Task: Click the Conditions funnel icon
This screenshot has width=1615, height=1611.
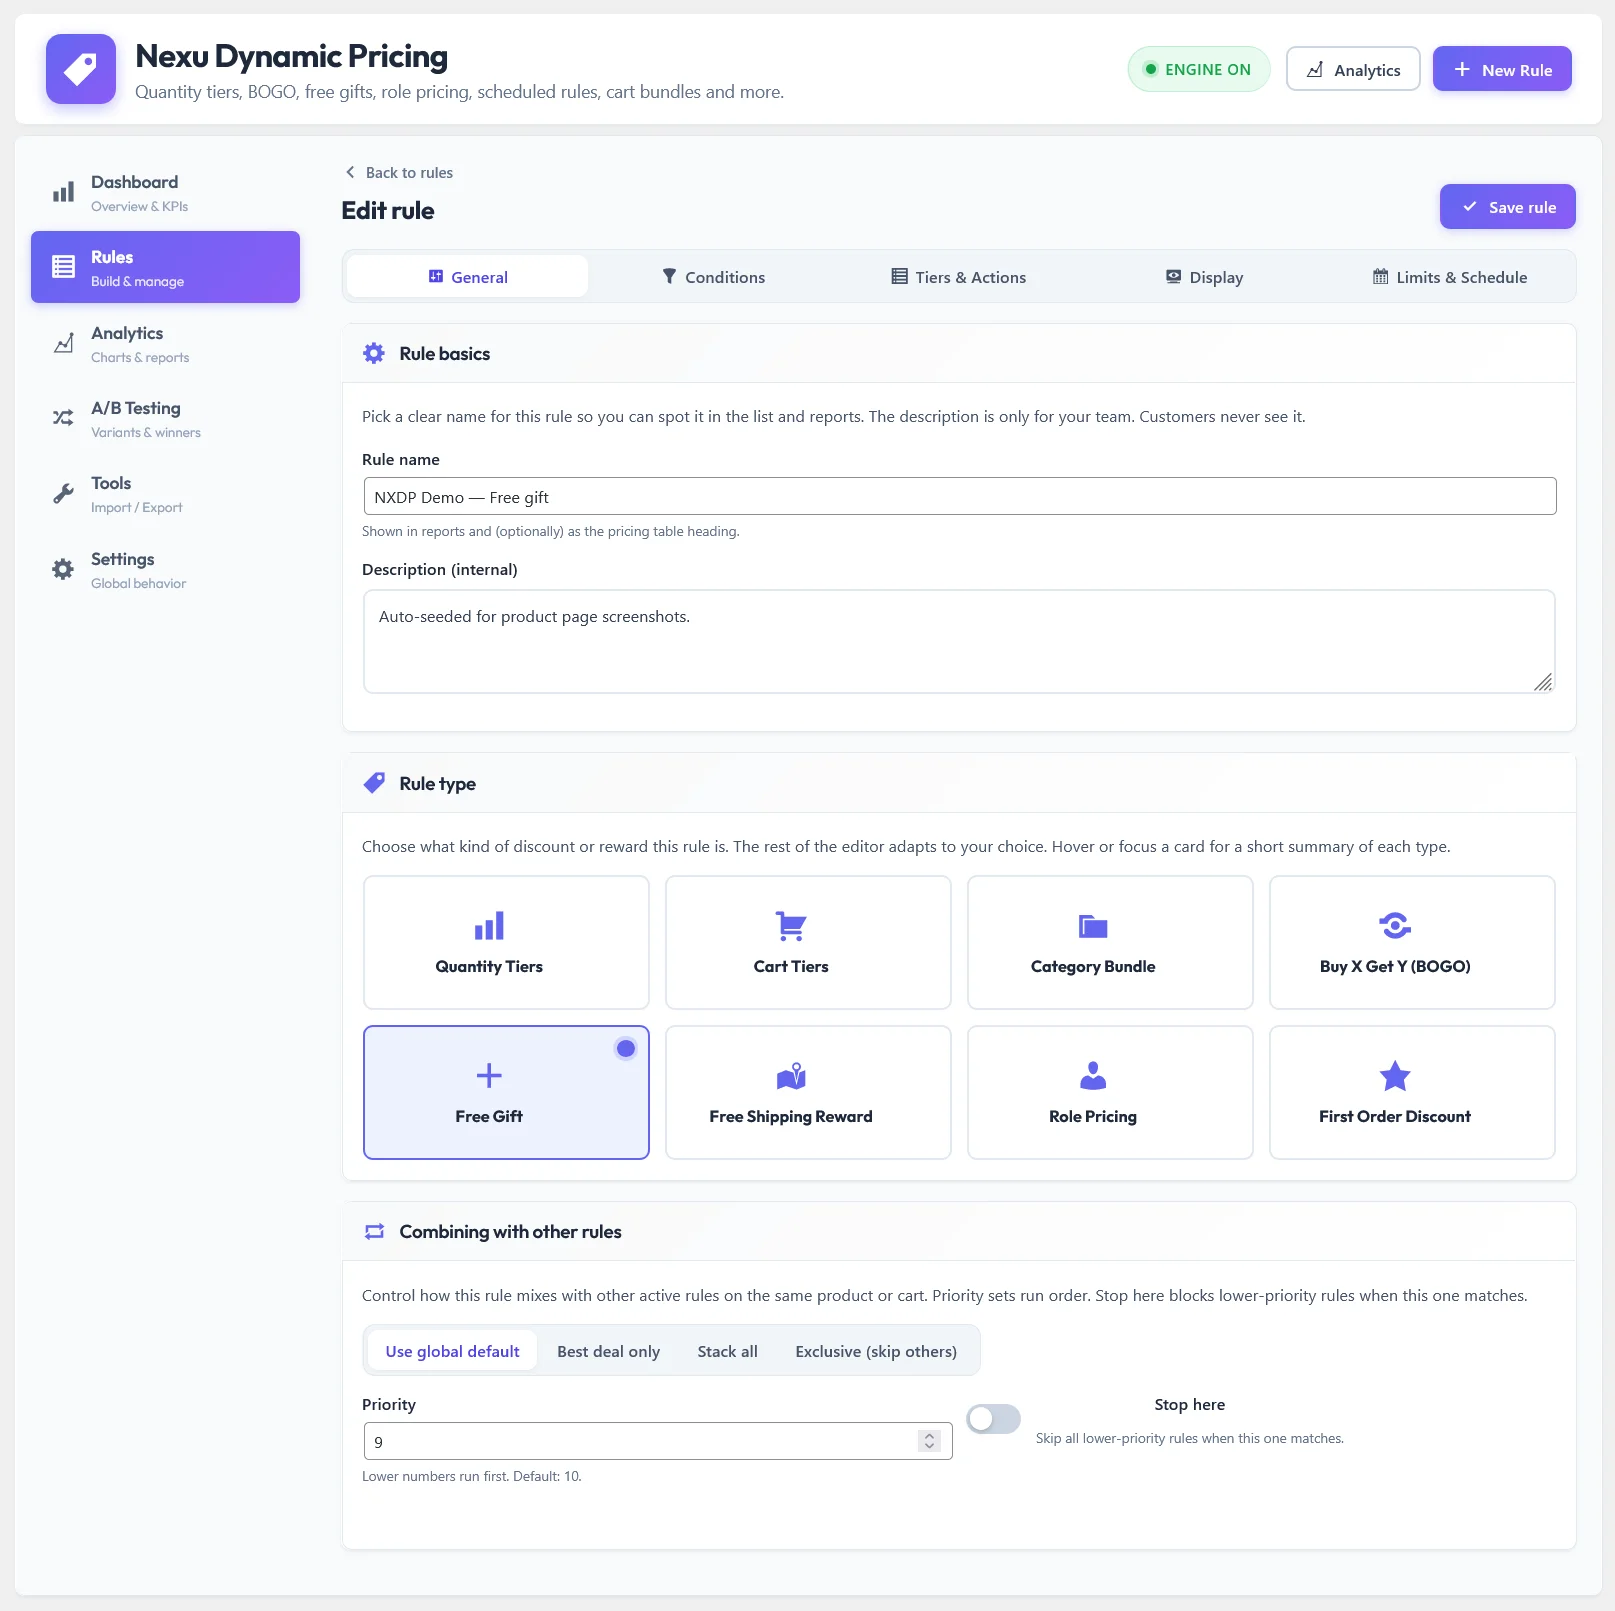Action: tap(669, 276)
